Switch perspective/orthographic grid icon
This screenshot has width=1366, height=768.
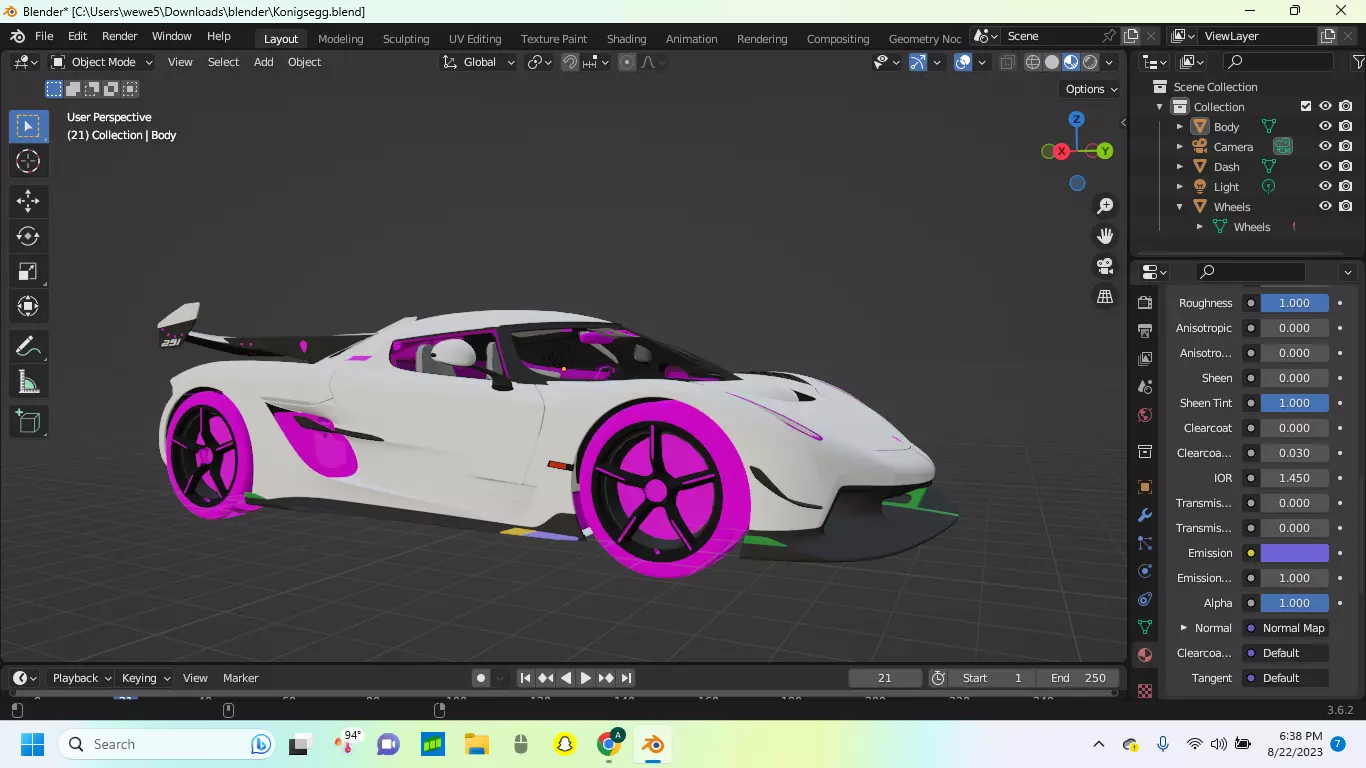click(x=1105, y=297)
